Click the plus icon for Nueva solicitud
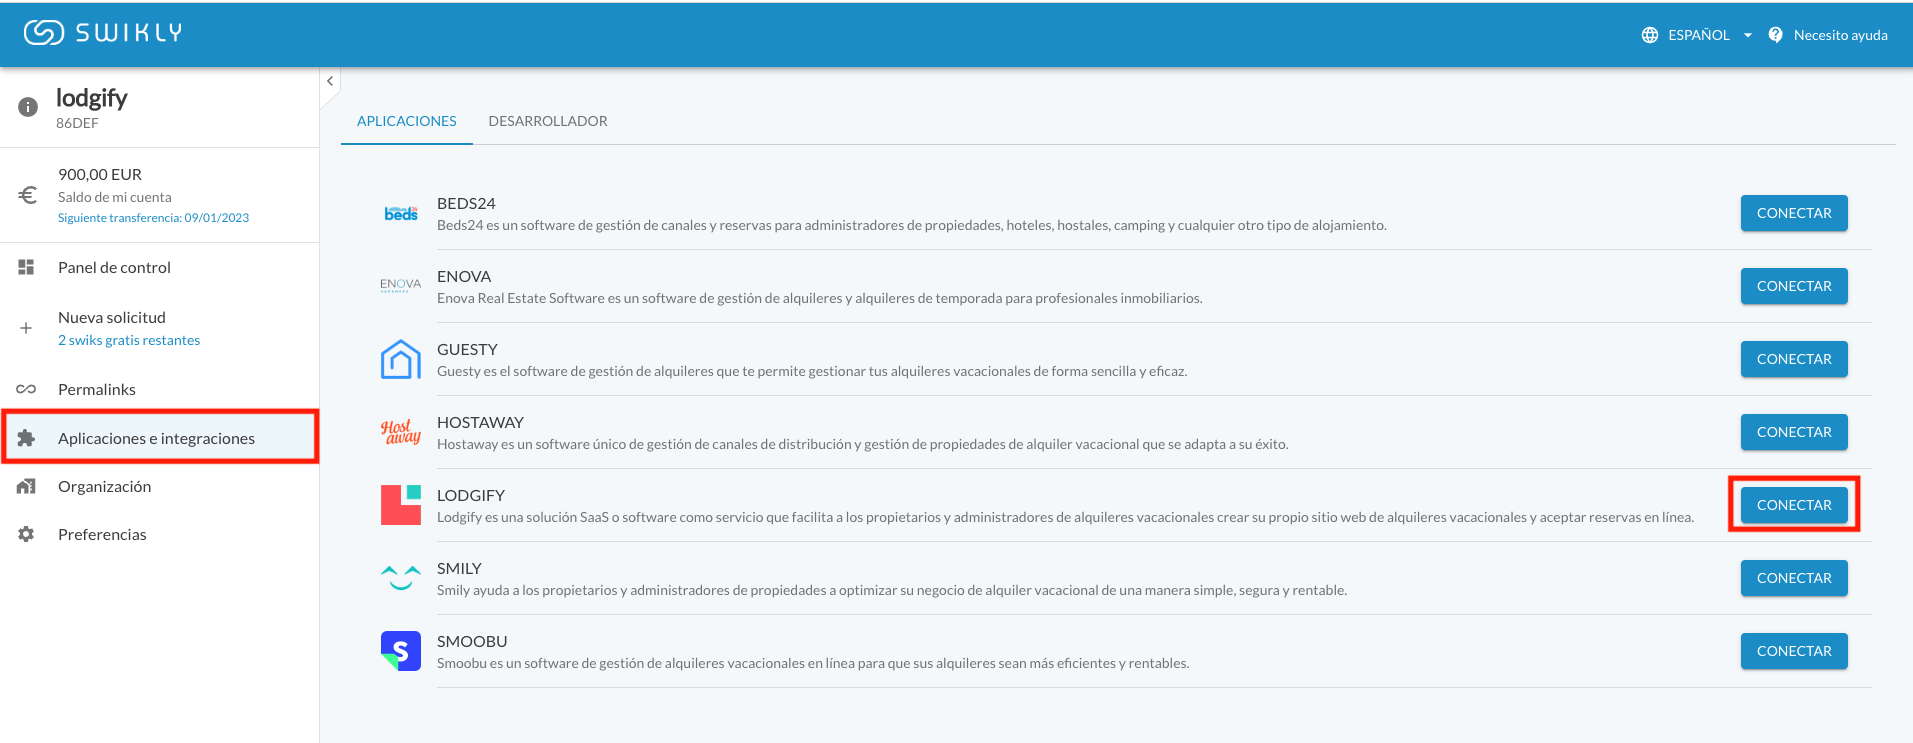The image size is (1913, 743). point(27,328)
